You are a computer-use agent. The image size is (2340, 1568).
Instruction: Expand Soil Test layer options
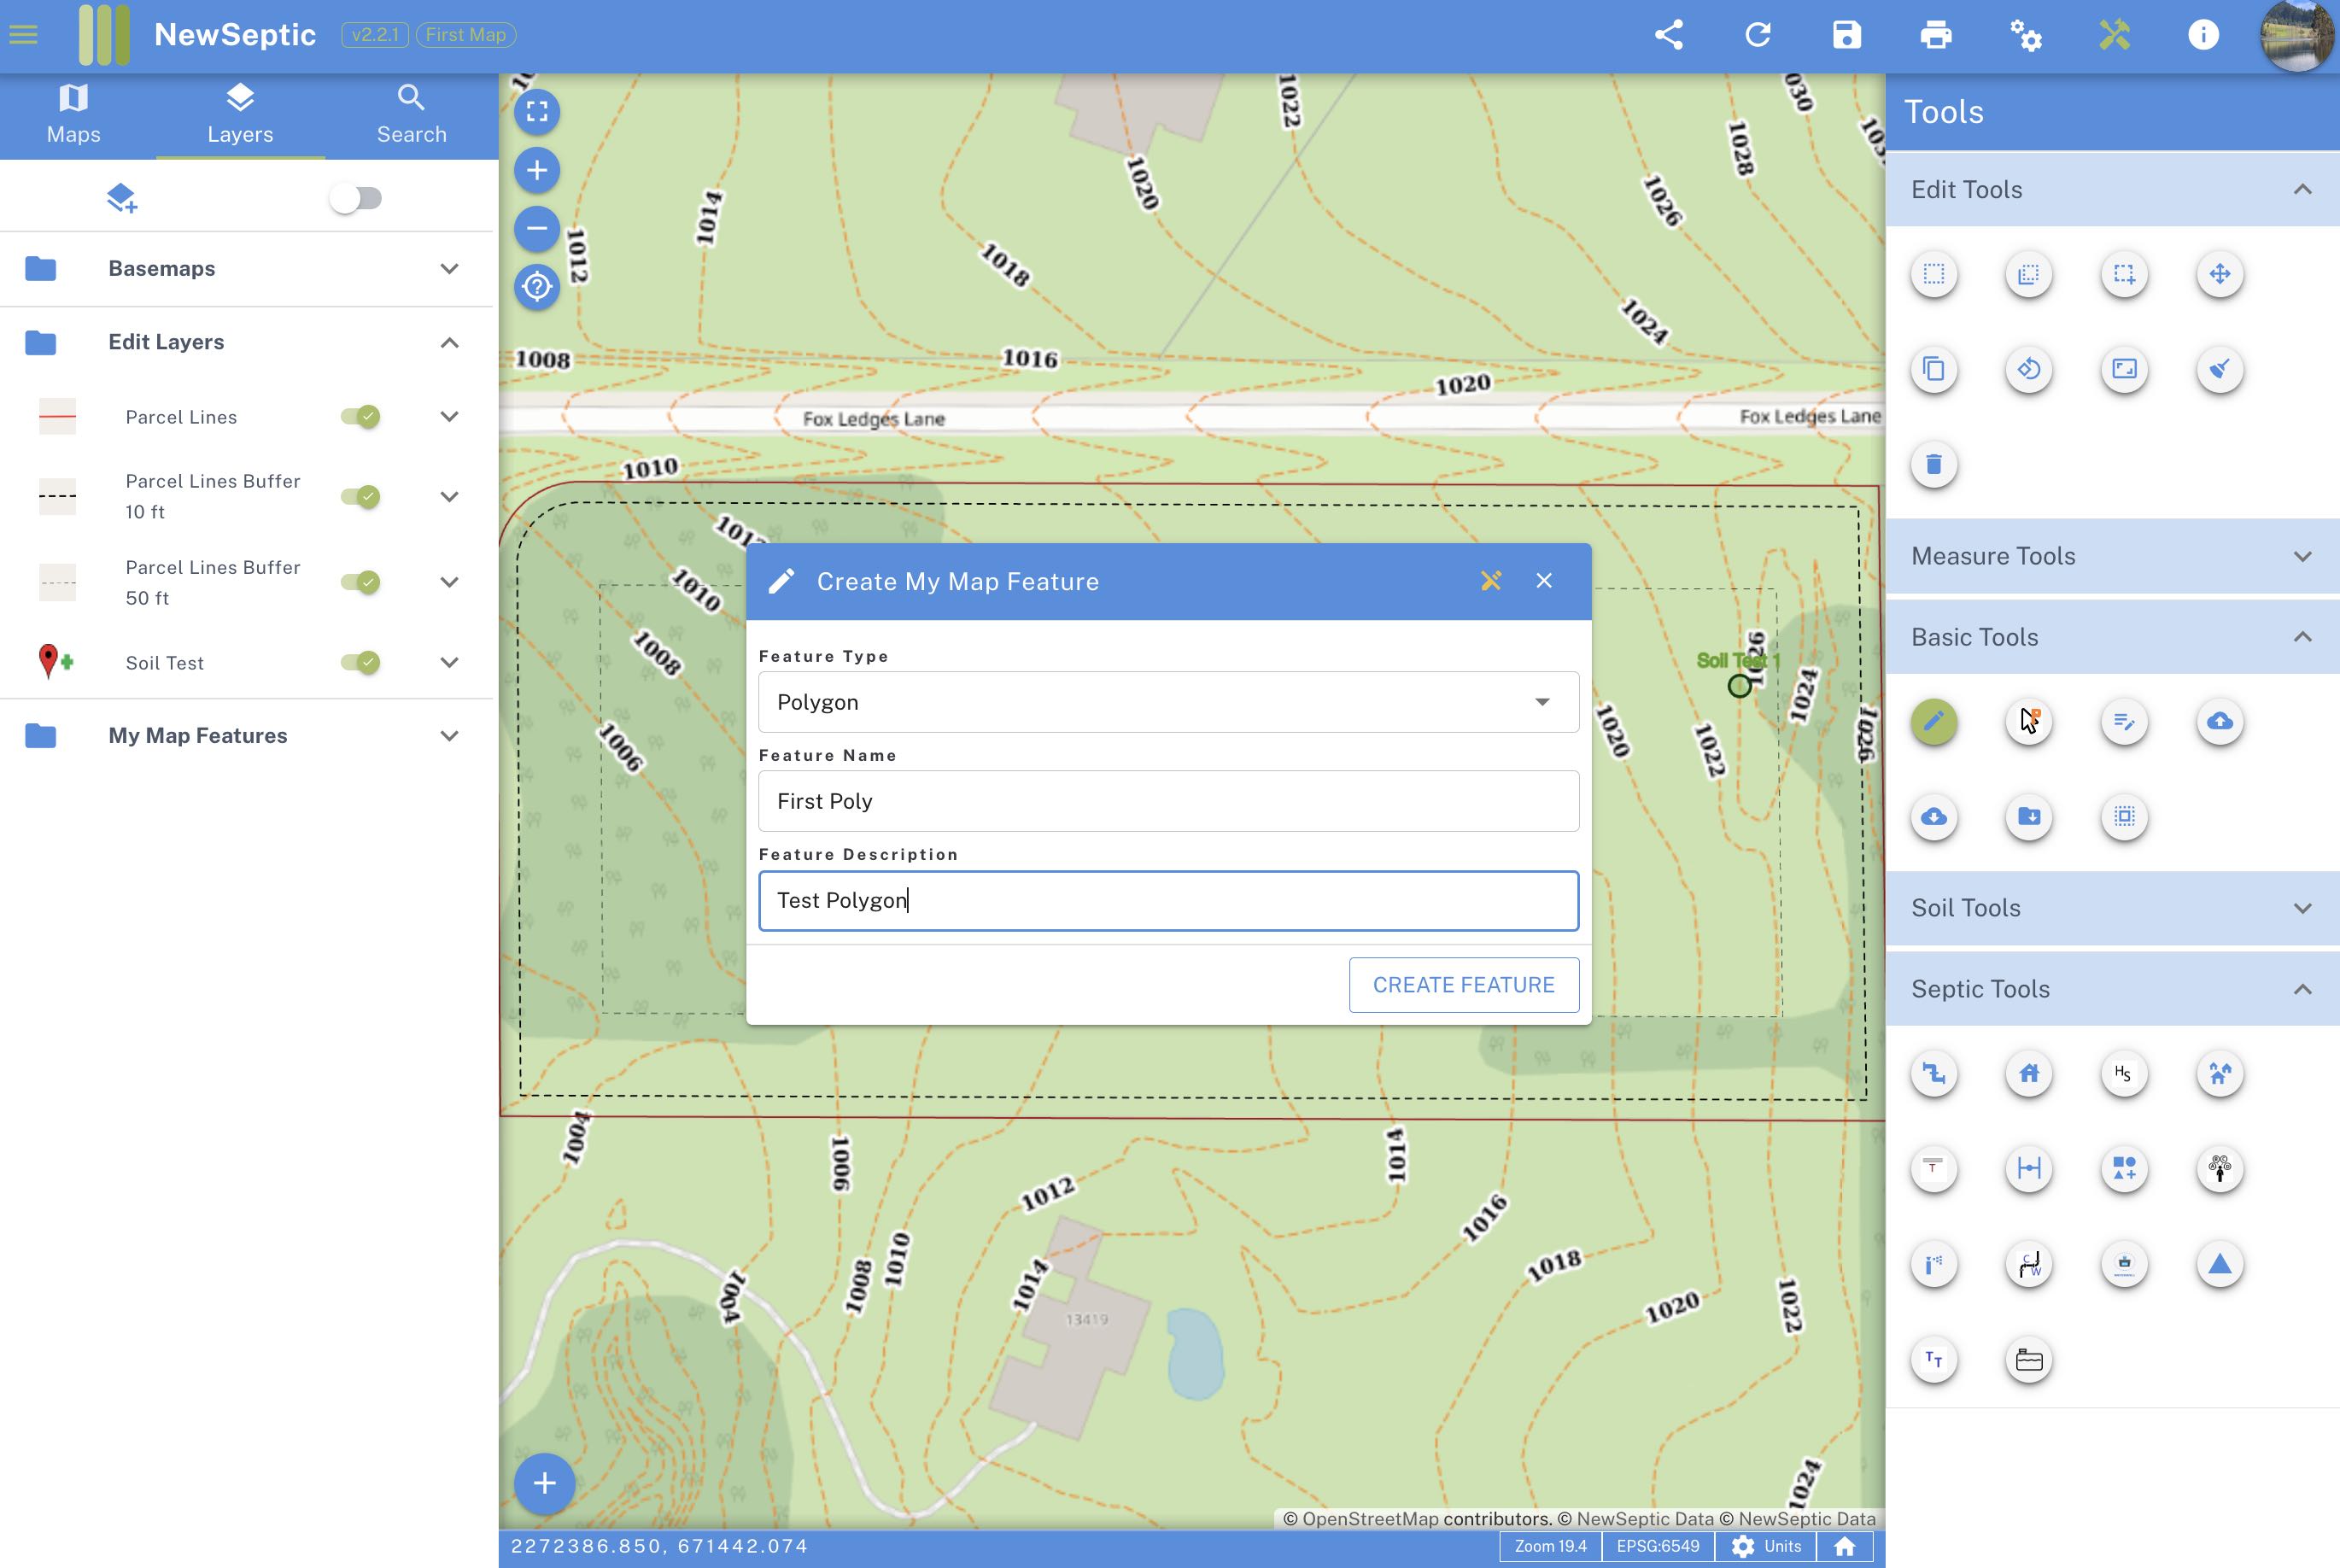click(x=449, y=662)
